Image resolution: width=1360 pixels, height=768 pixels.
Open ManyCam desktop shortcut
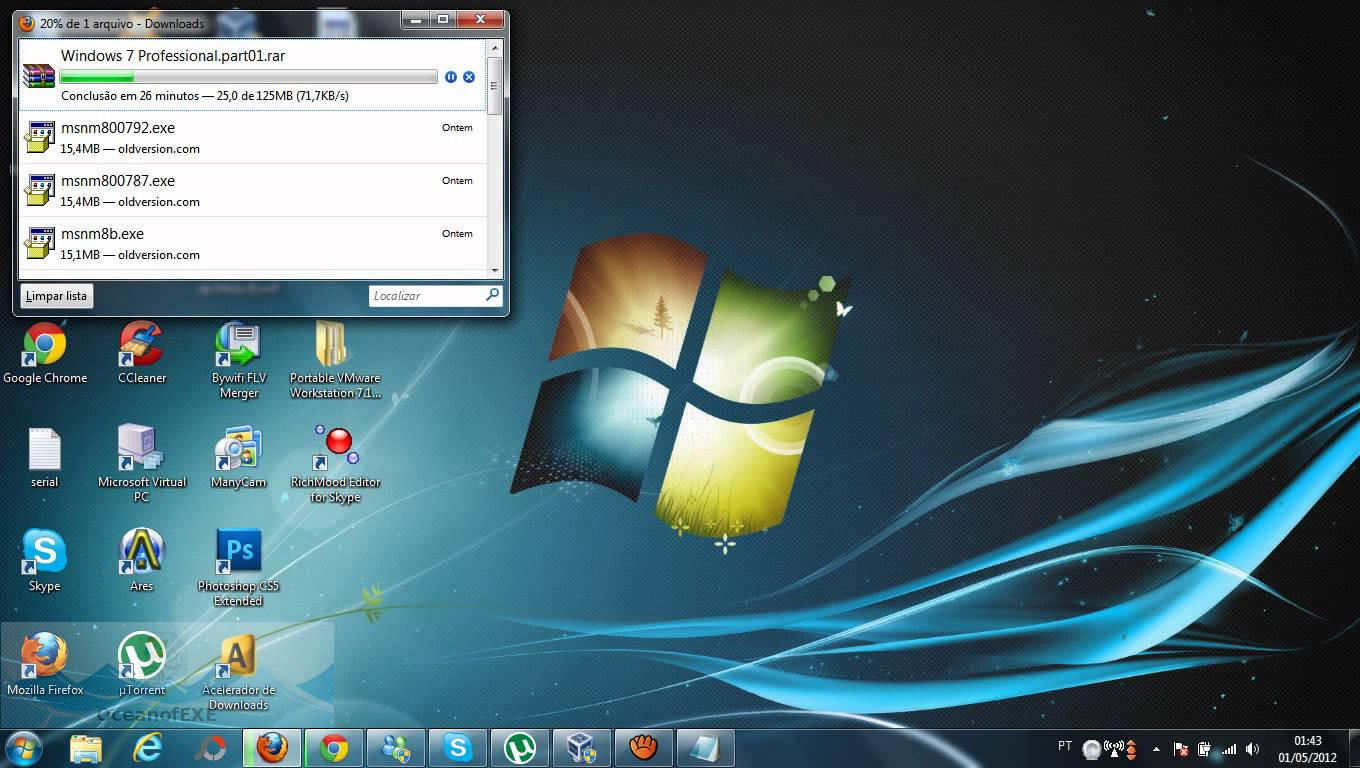point(239,458)
